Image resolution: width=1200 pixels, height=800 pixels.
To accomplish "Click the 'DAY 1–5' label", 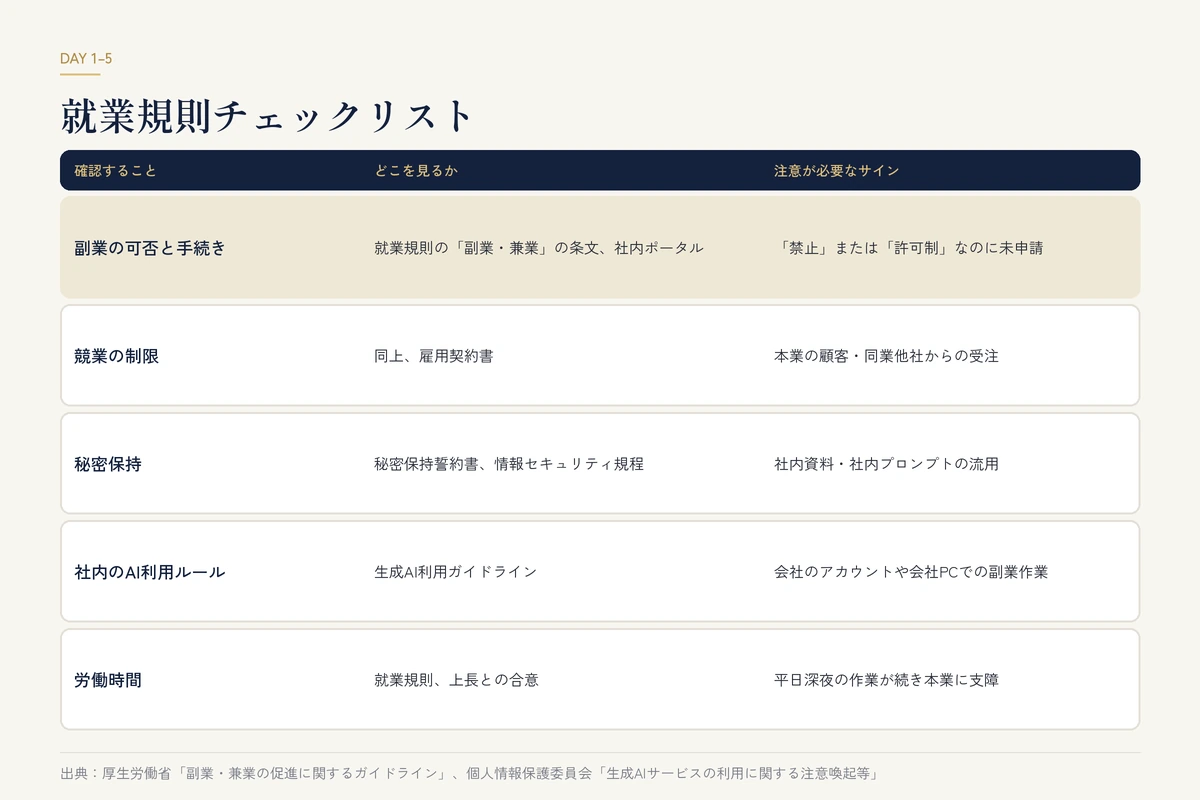I will pos(86,59).
